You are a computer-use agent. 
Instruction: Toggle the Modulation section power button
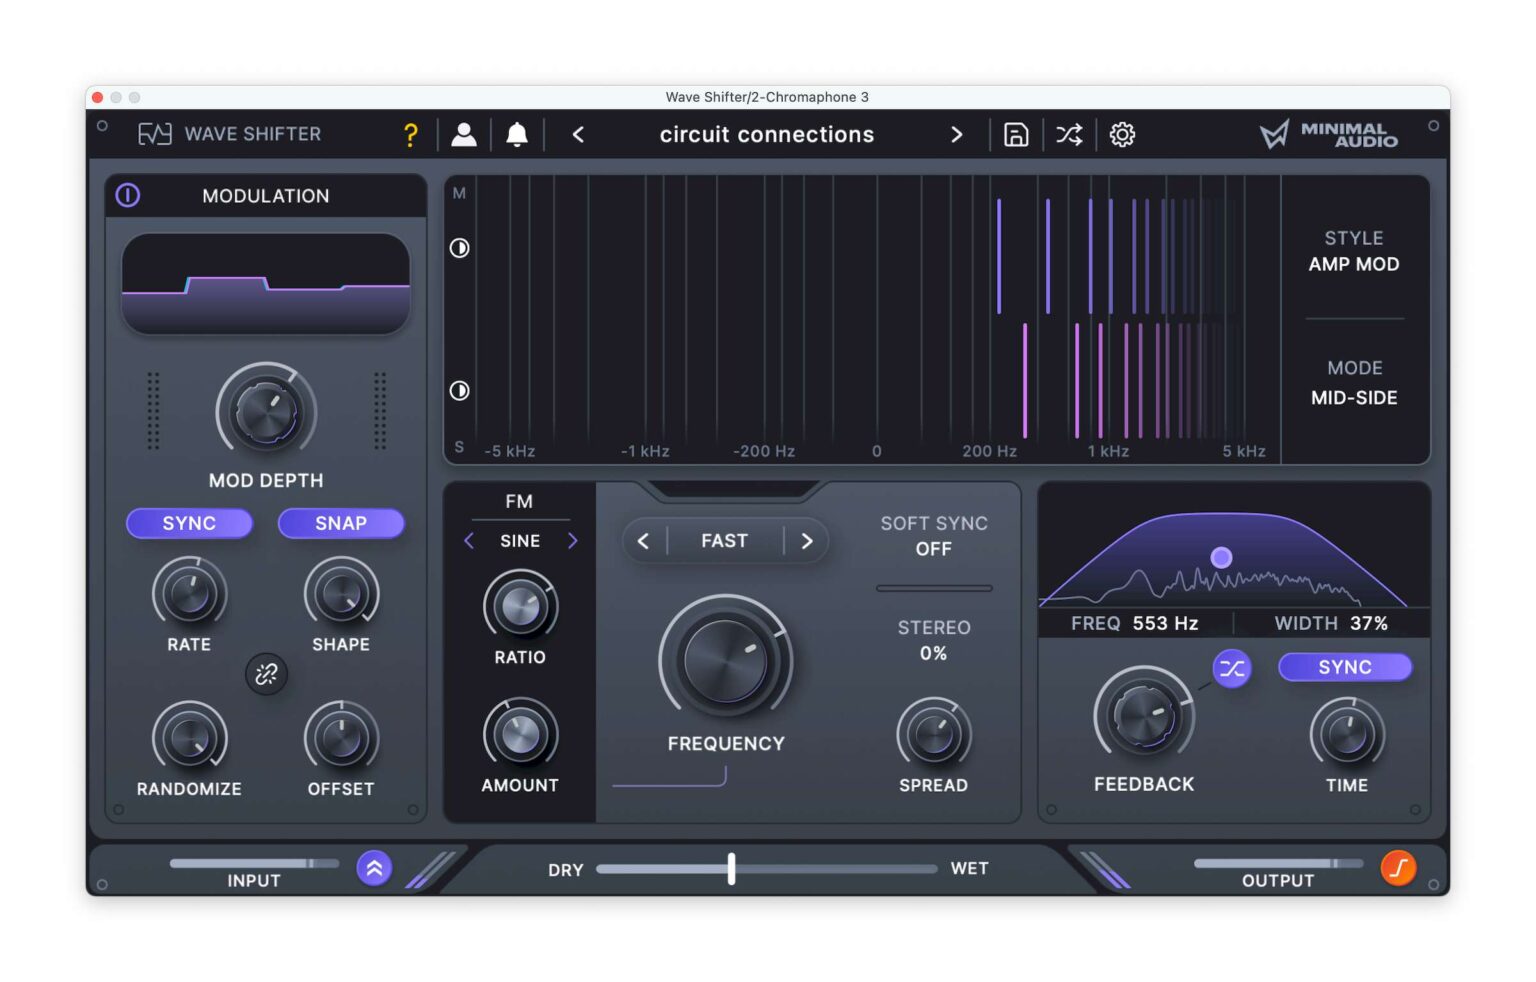(128, 195)
